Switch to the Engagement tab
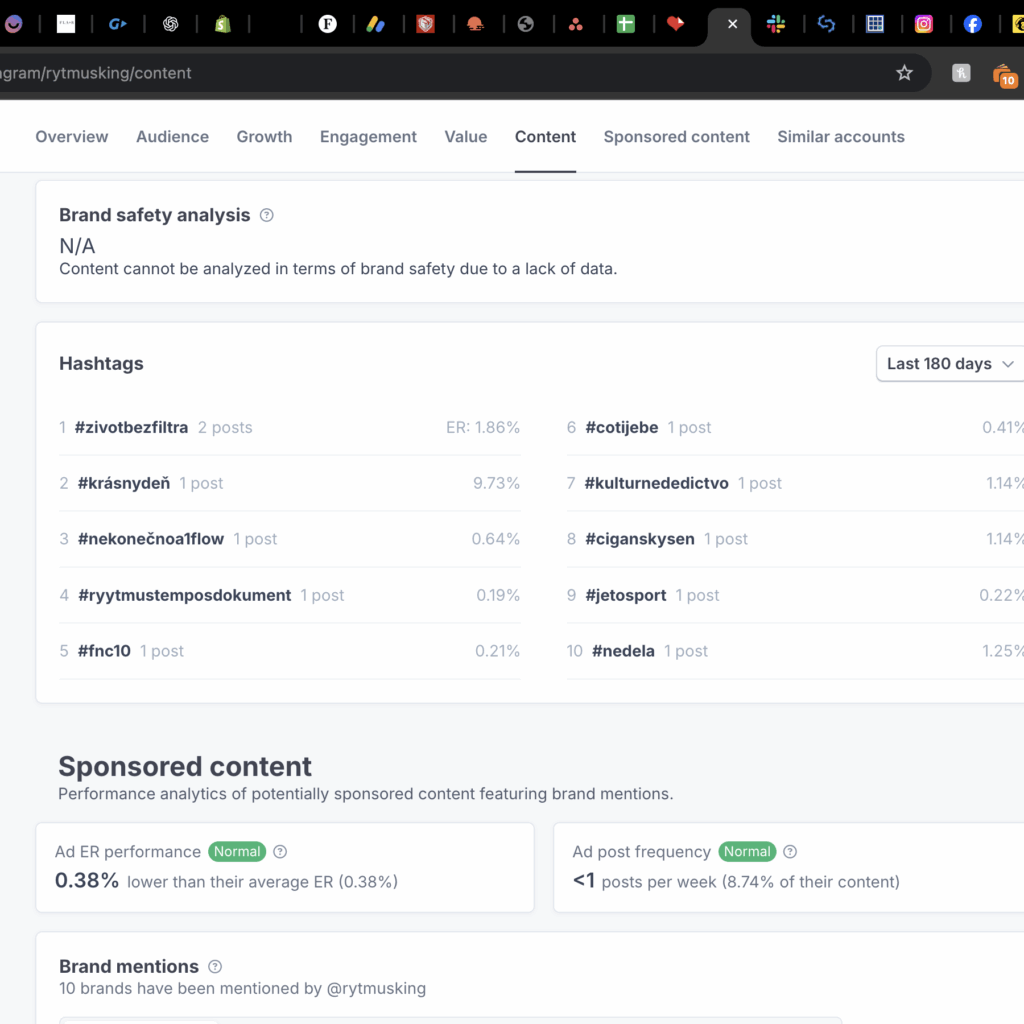Image resolution: width=1024 pixels, height=1024 pixels. (x=368, y=137)
